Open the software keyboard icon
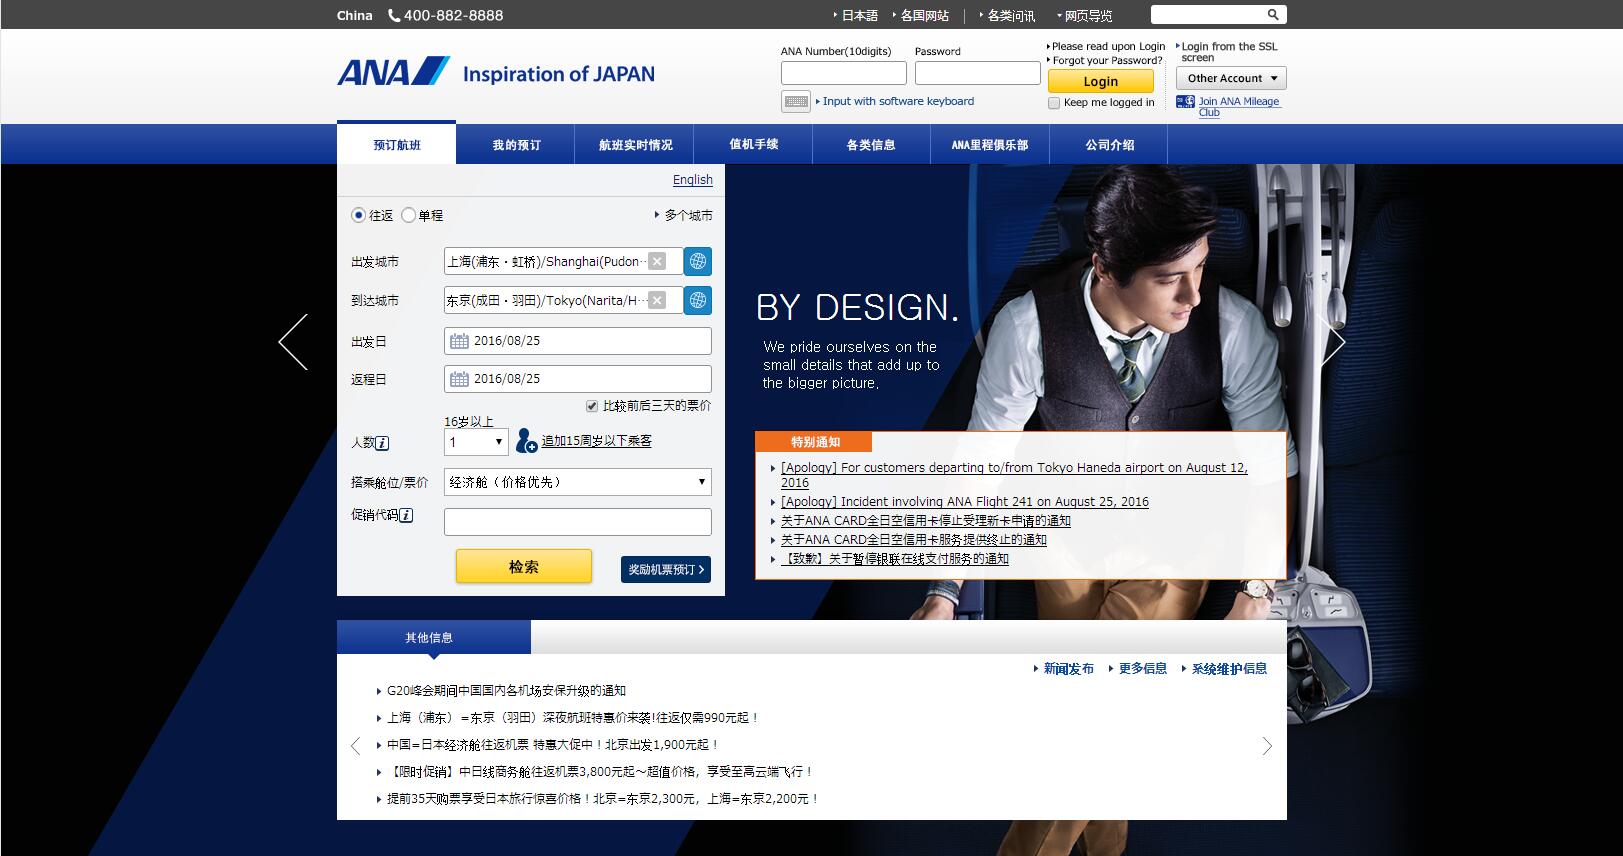Image resolution: width=1623 pixels, height=856 pixels. pyautogui.click(x=796, y=101)
